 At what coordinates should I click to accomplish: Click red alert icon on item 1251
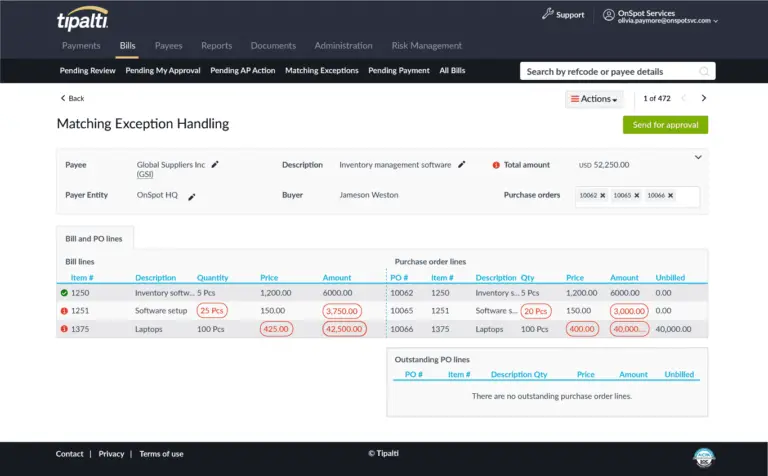click(64, 310)
